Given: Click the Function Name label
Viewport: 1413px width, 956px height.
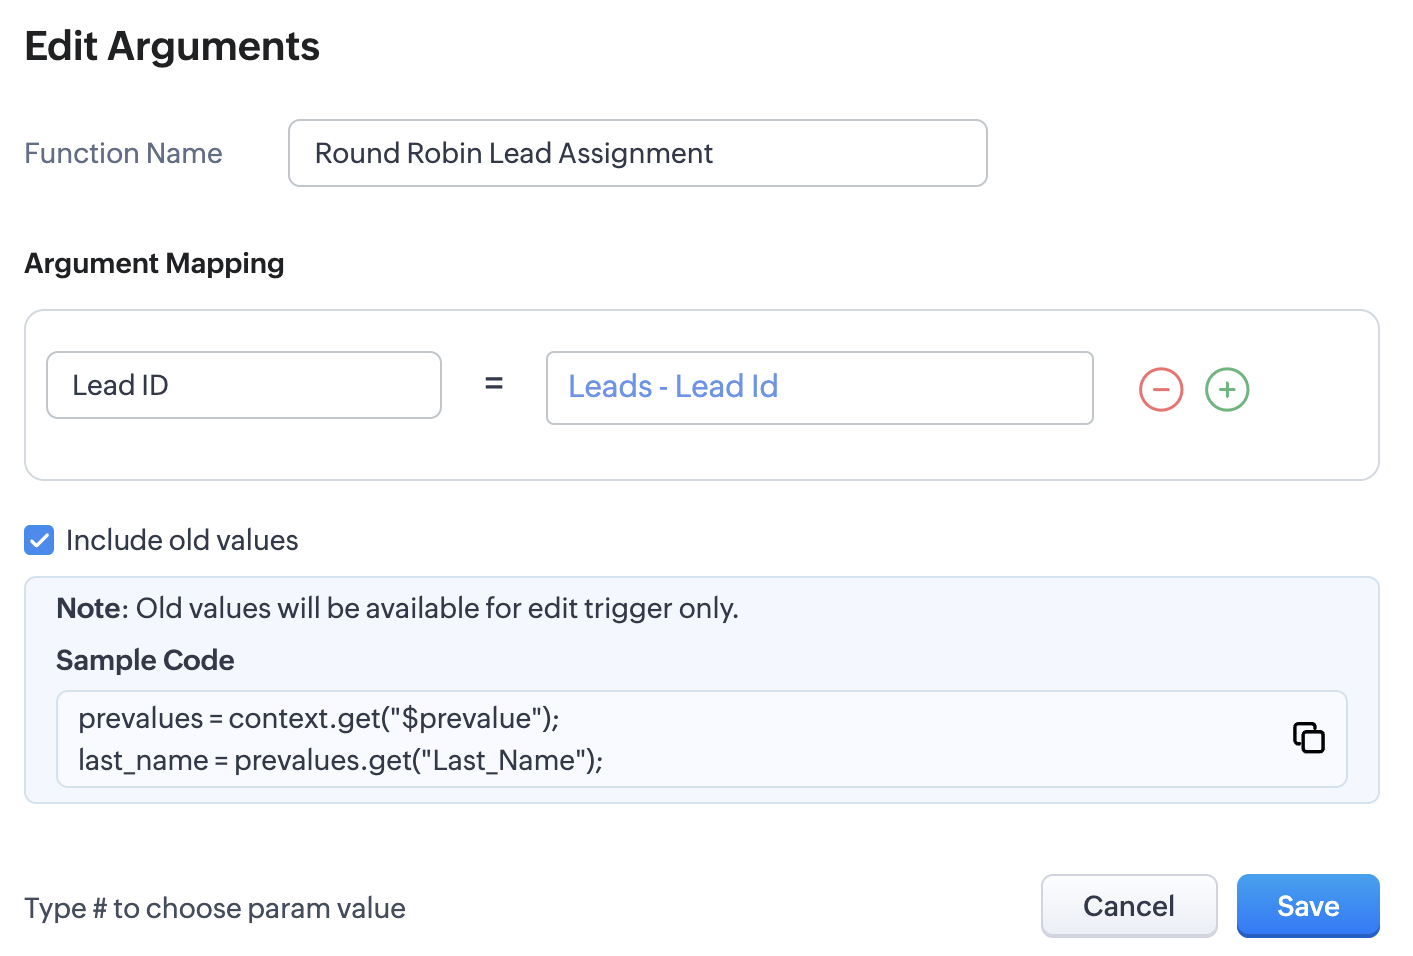Looking at the screenshot, I should coord(123,153).
